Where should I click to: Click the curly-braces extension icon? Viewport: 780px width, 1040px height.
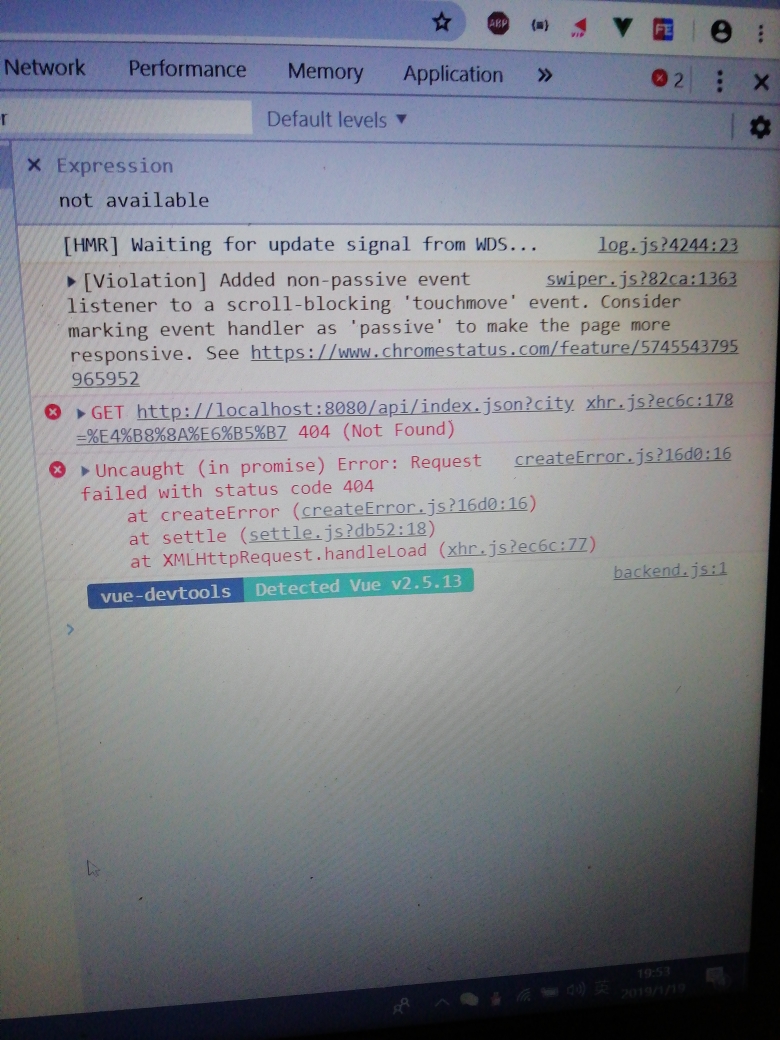pyautogui.click(x=540, y=25)
